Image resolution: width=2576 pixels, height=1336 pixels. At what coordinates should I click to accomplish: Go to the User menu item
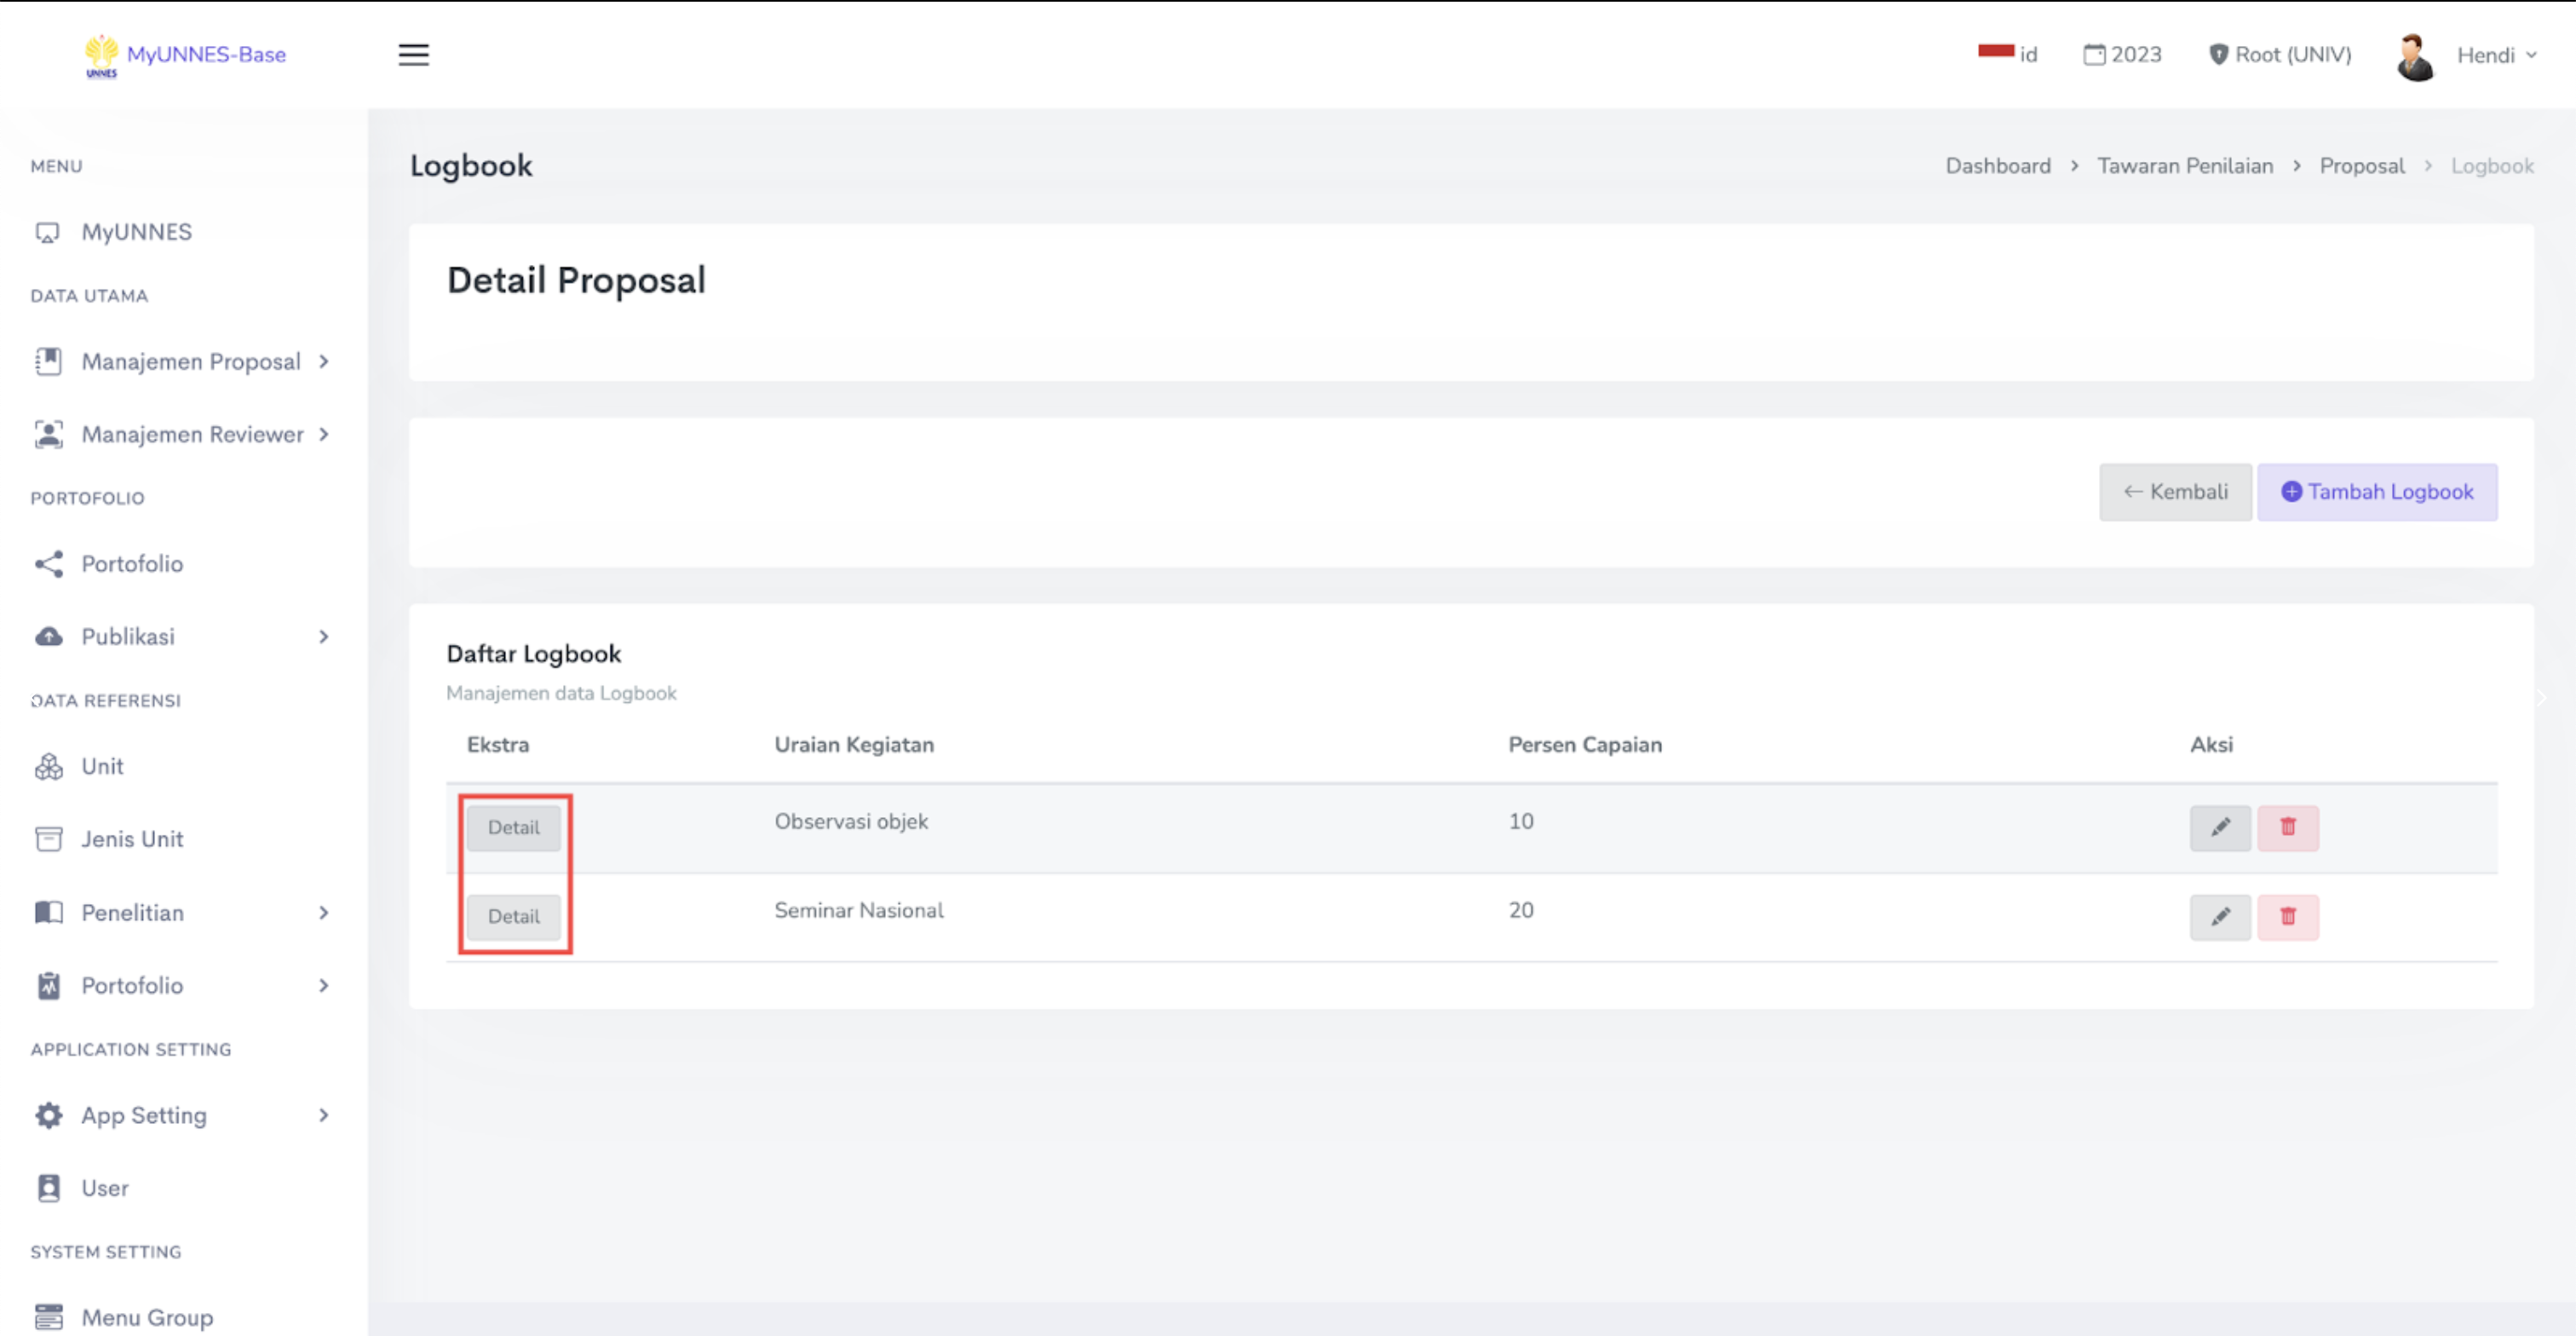click(x=105, y=1188)
